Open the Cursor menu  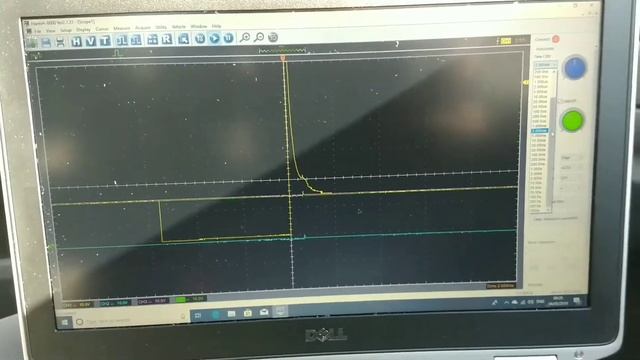point(102,29)
